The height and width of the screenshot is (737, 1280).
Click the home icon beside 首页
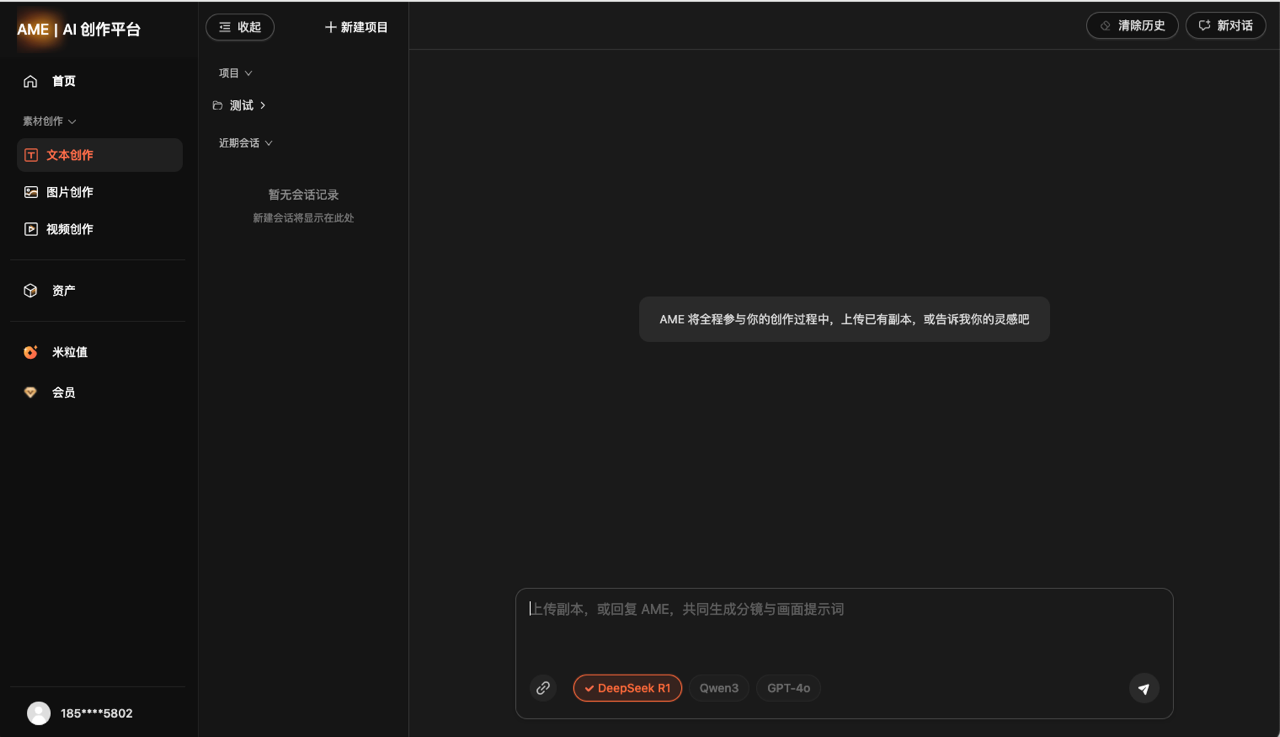[x=30, y=81]
